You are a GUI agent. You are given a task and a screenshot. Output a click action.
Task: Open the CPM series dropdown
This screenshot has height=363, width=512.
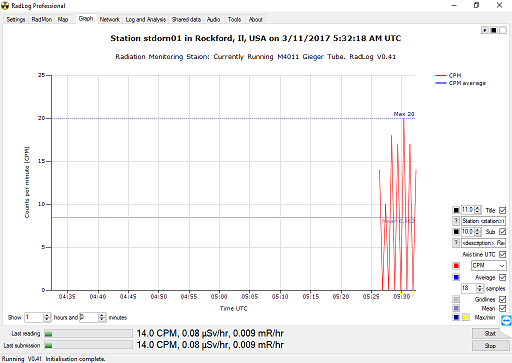(488, 266)
